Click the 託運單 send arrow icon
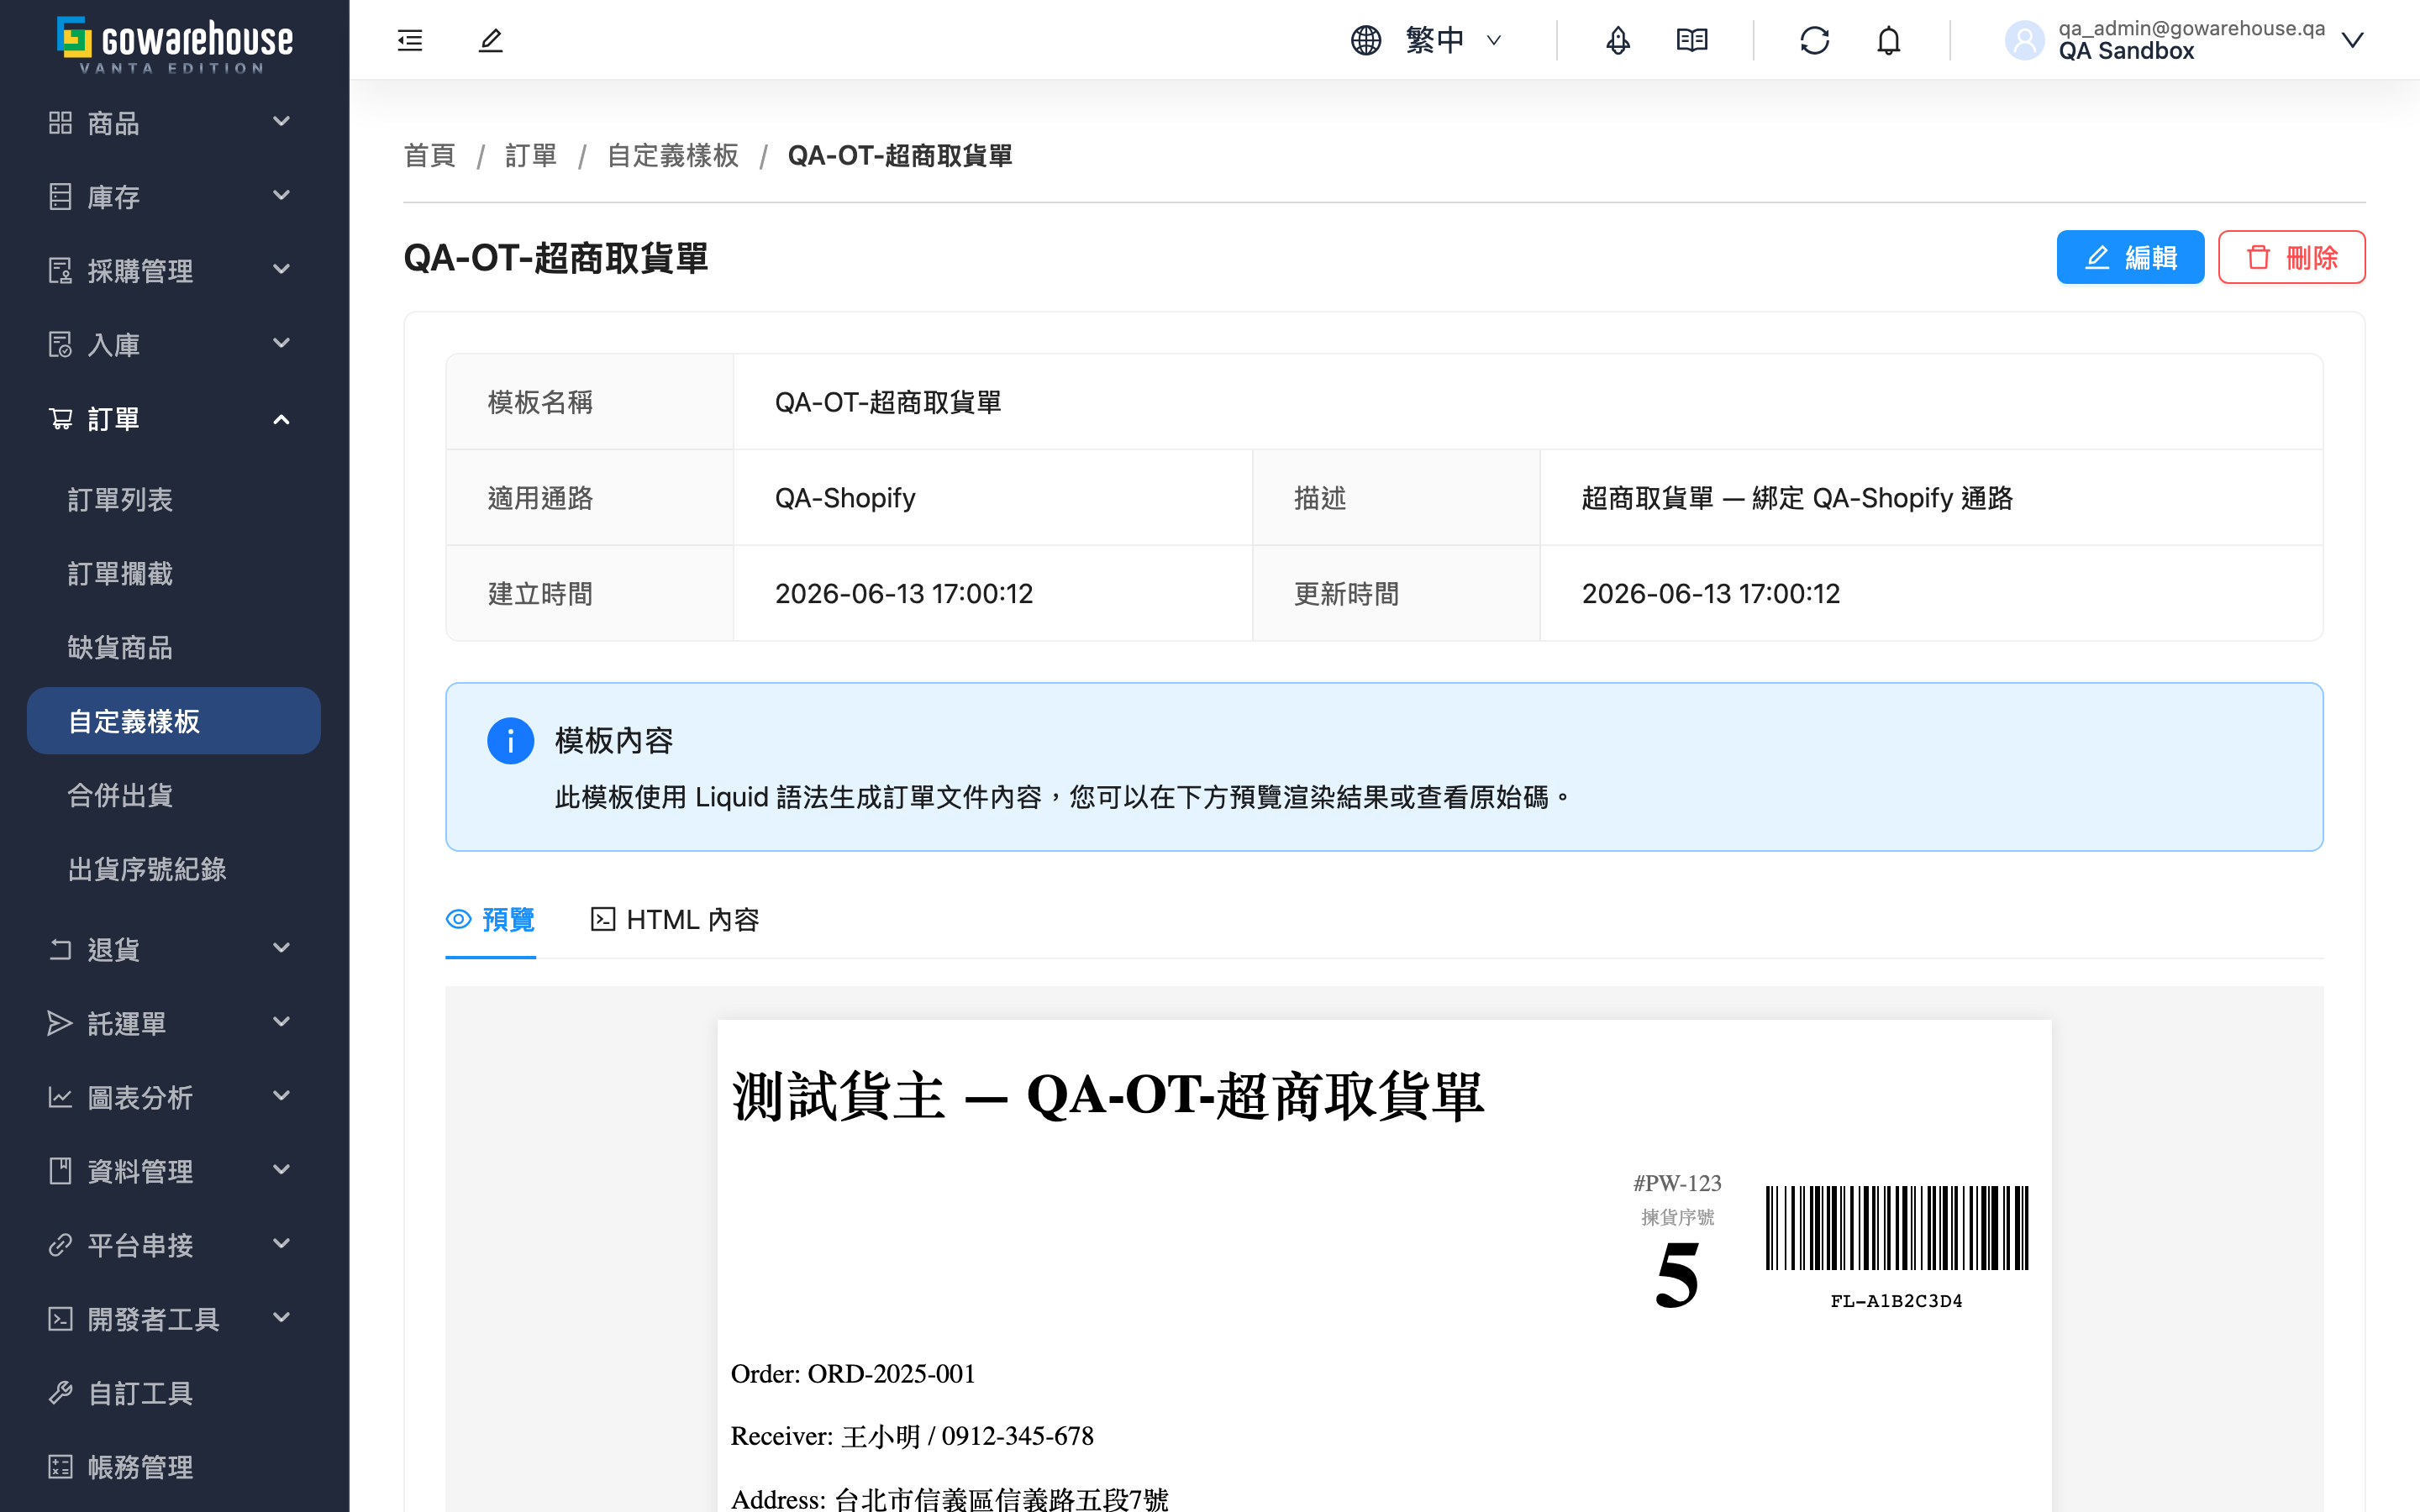Image resolution: width=2420 pixels, height=1512 pixels. [x=60, y=1022]
